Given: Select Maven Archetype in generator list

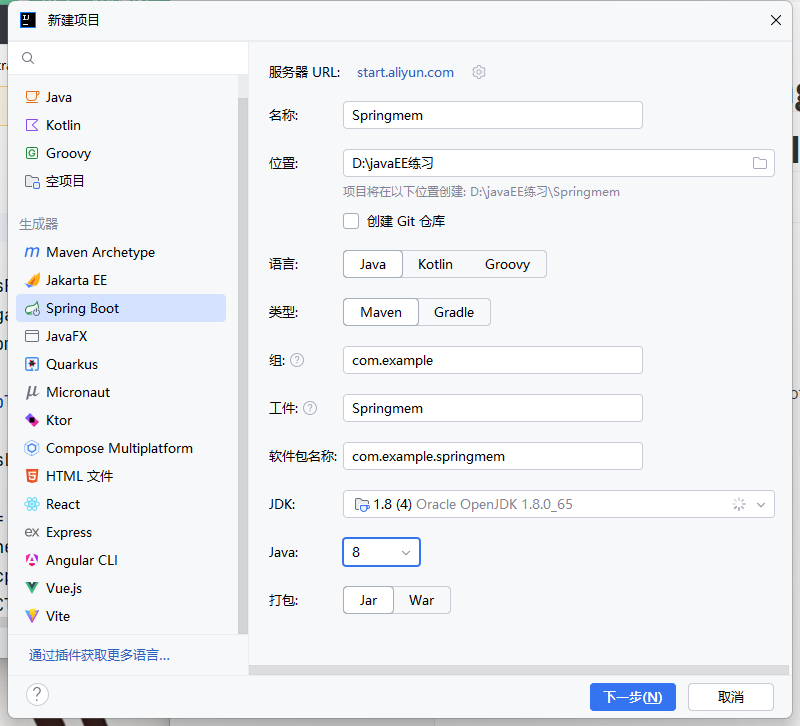Looking at the screenshot, I should point(100,252).
